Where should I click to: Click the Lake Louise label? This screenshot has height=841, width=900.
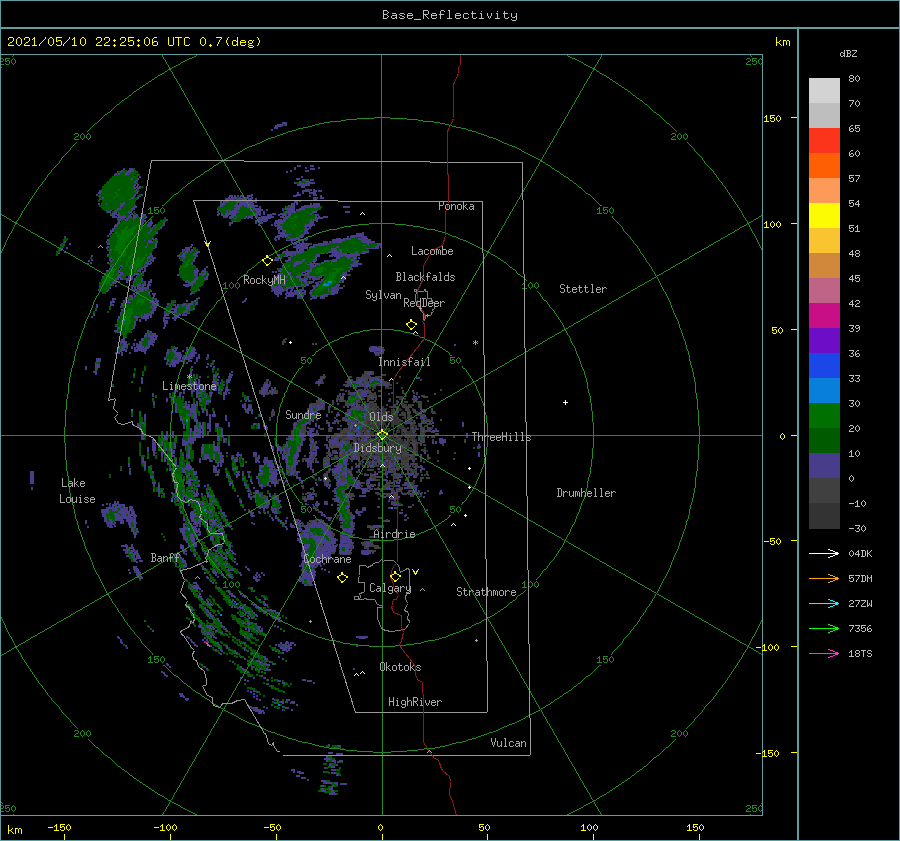(x=77, y=491)
